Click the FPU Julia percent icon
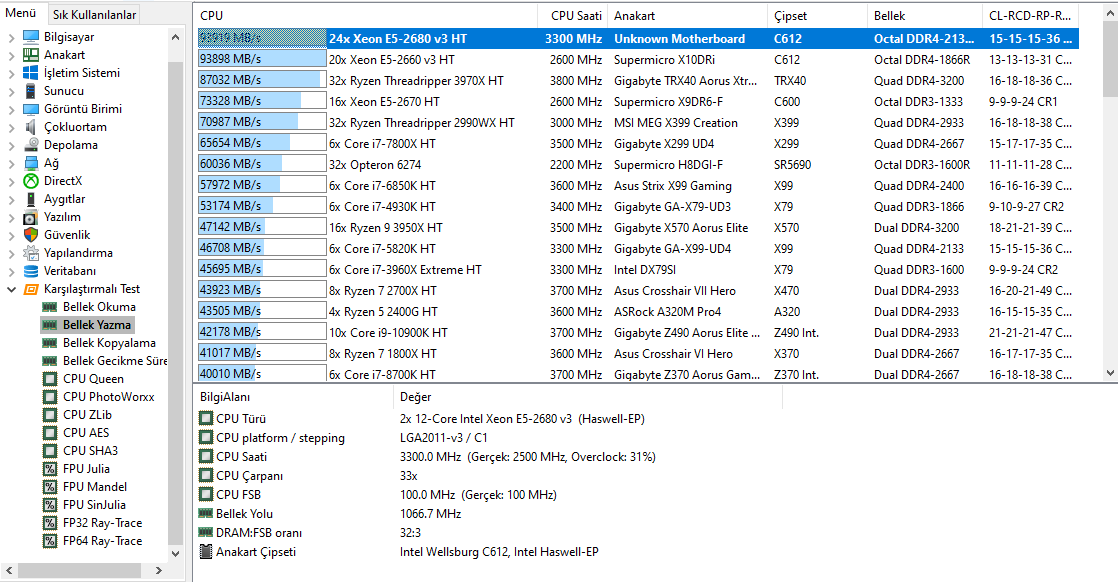The image size is (1118, 582). 49,469
